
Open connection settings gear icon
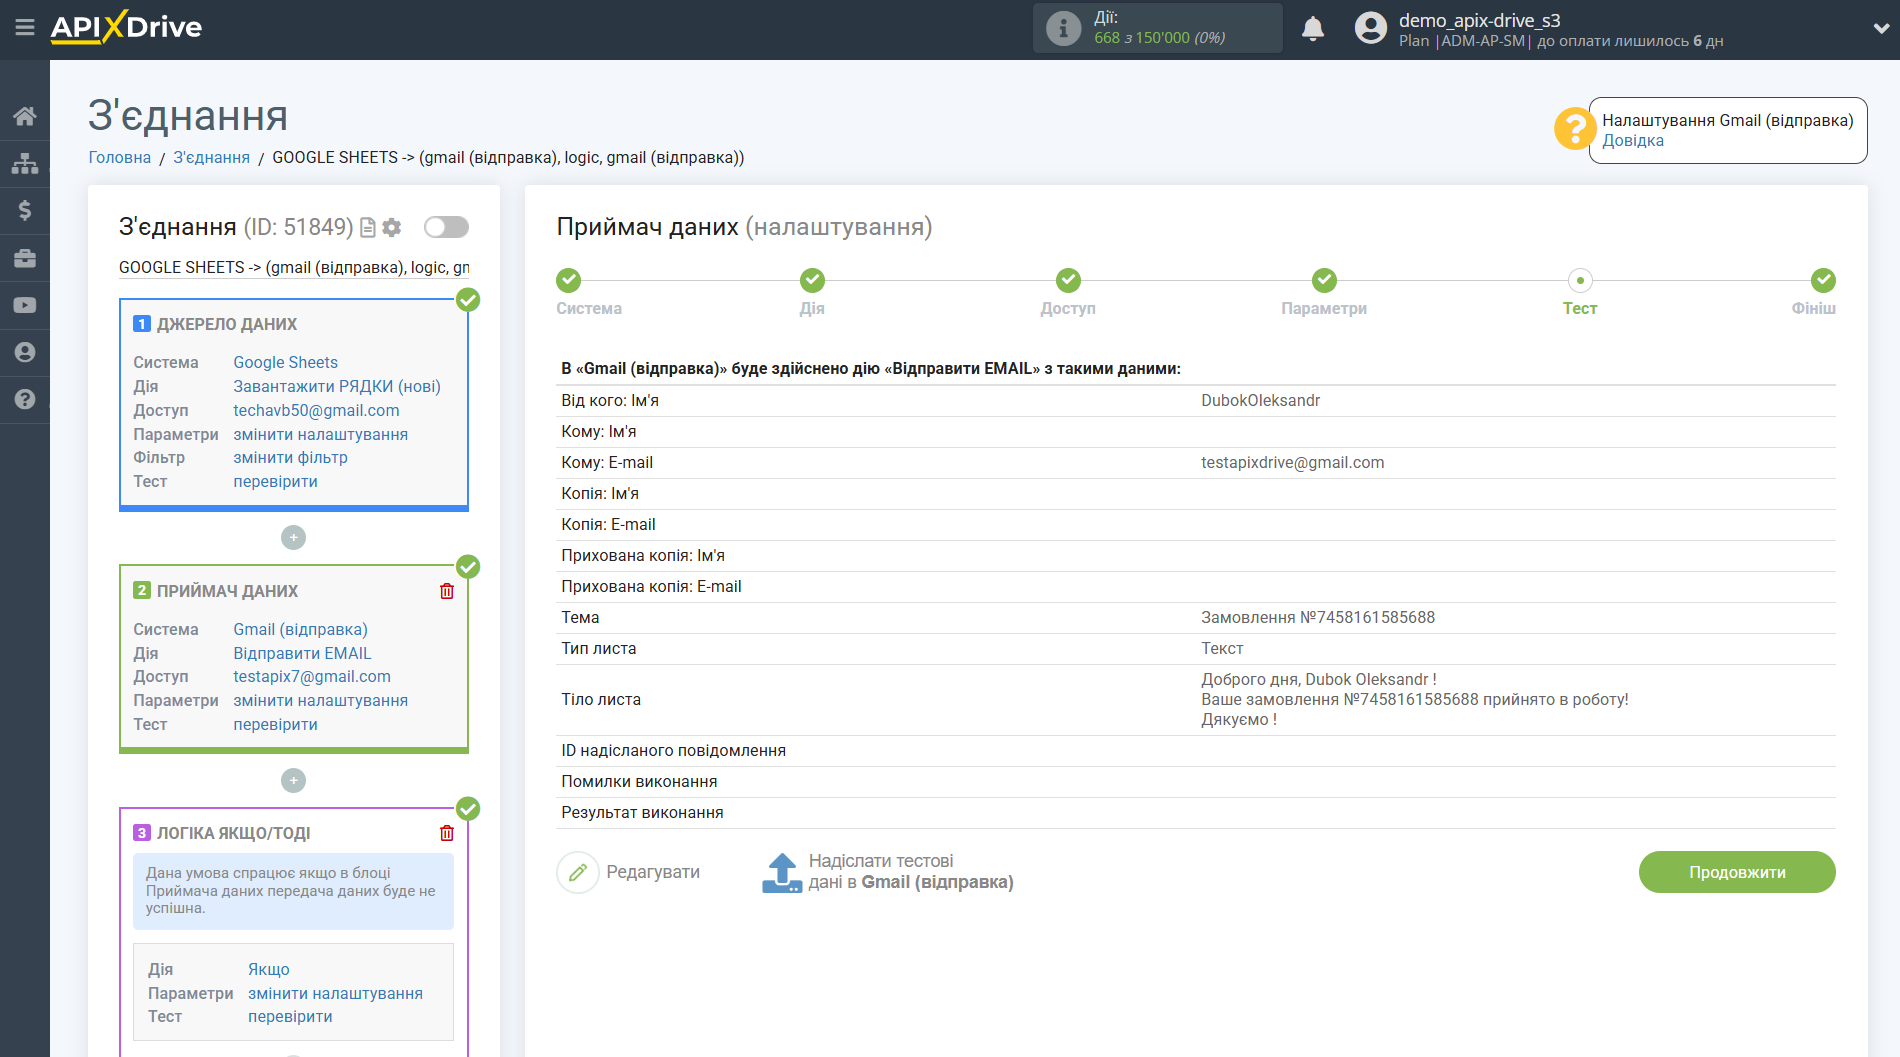[392, 228]
